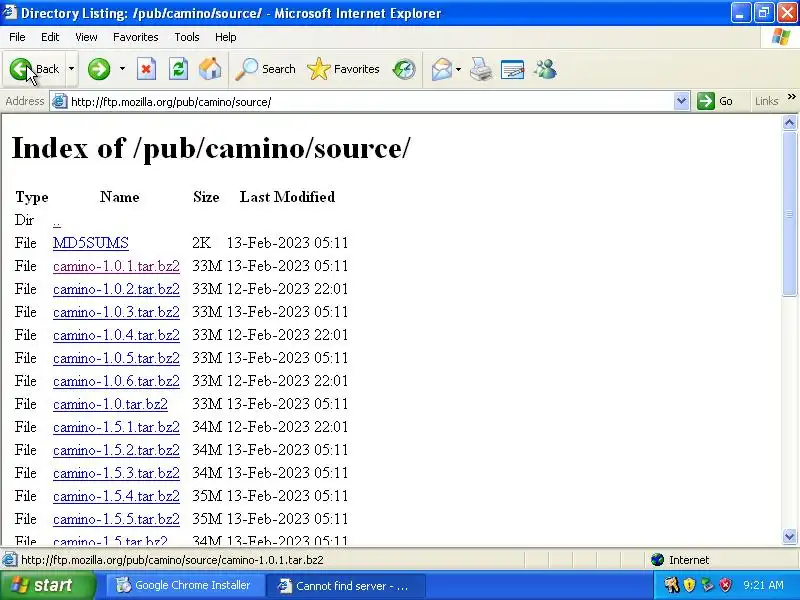
Task: Download camino-1.0.tar.bz2
Action: point(110,404)
